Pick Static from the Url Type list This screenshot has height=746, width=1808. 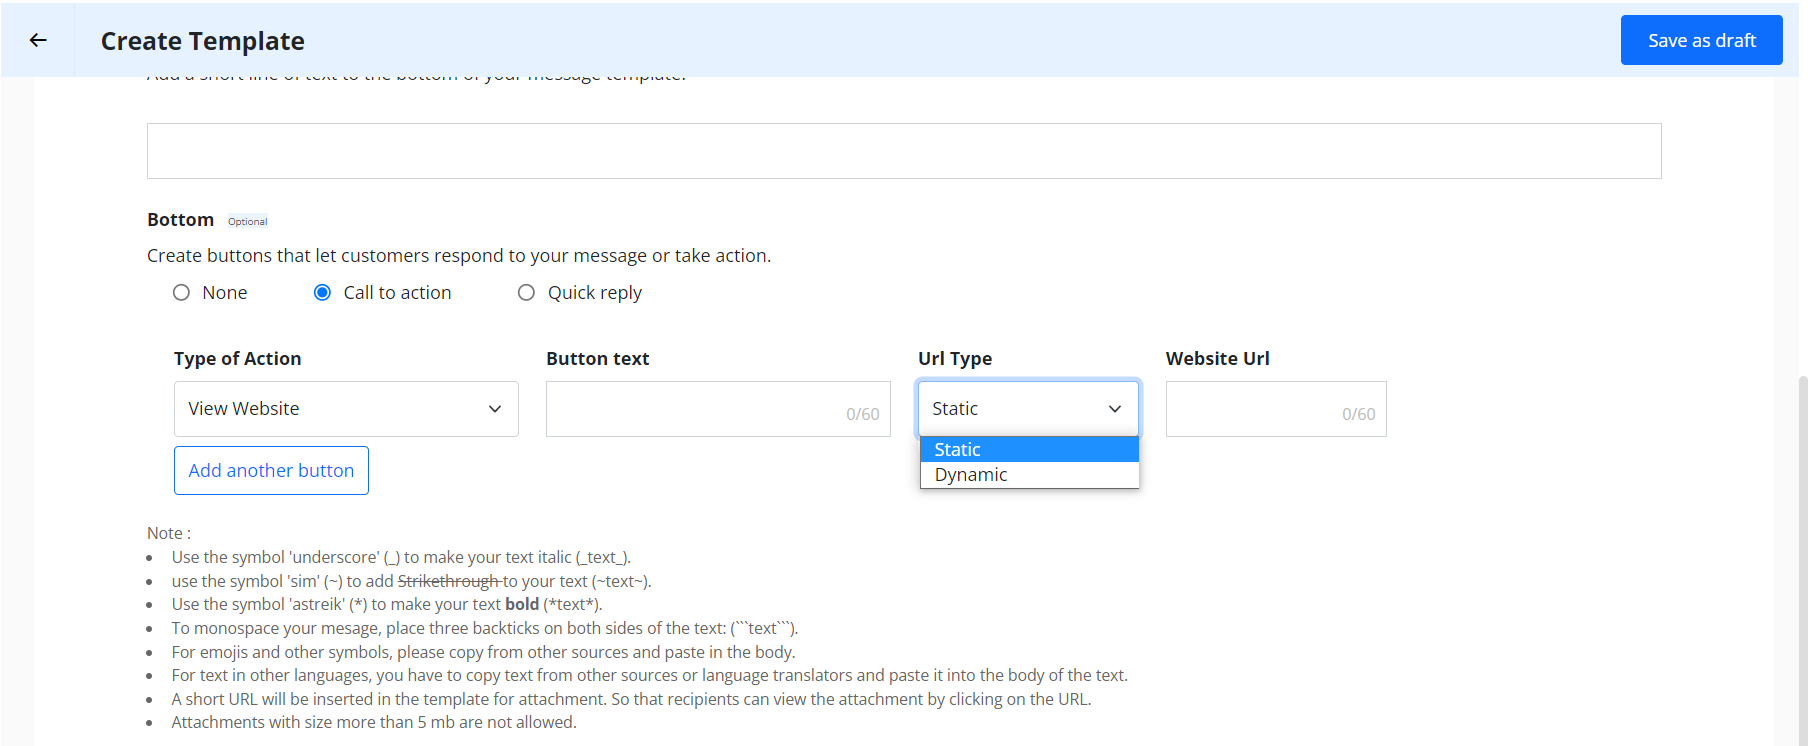[1029, 450]
